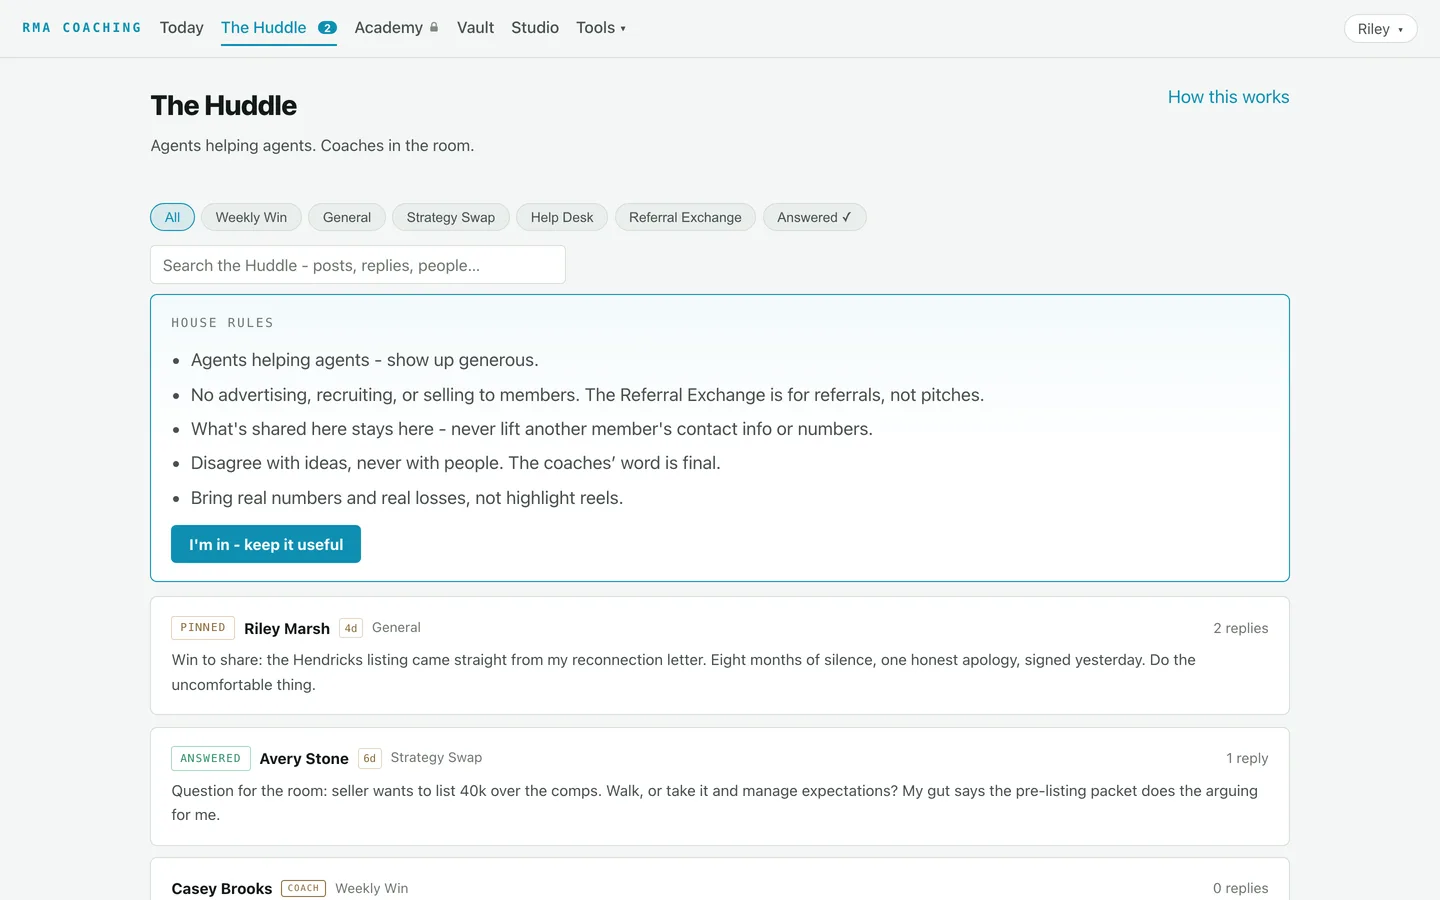Open the Studio page

point(535,28)
